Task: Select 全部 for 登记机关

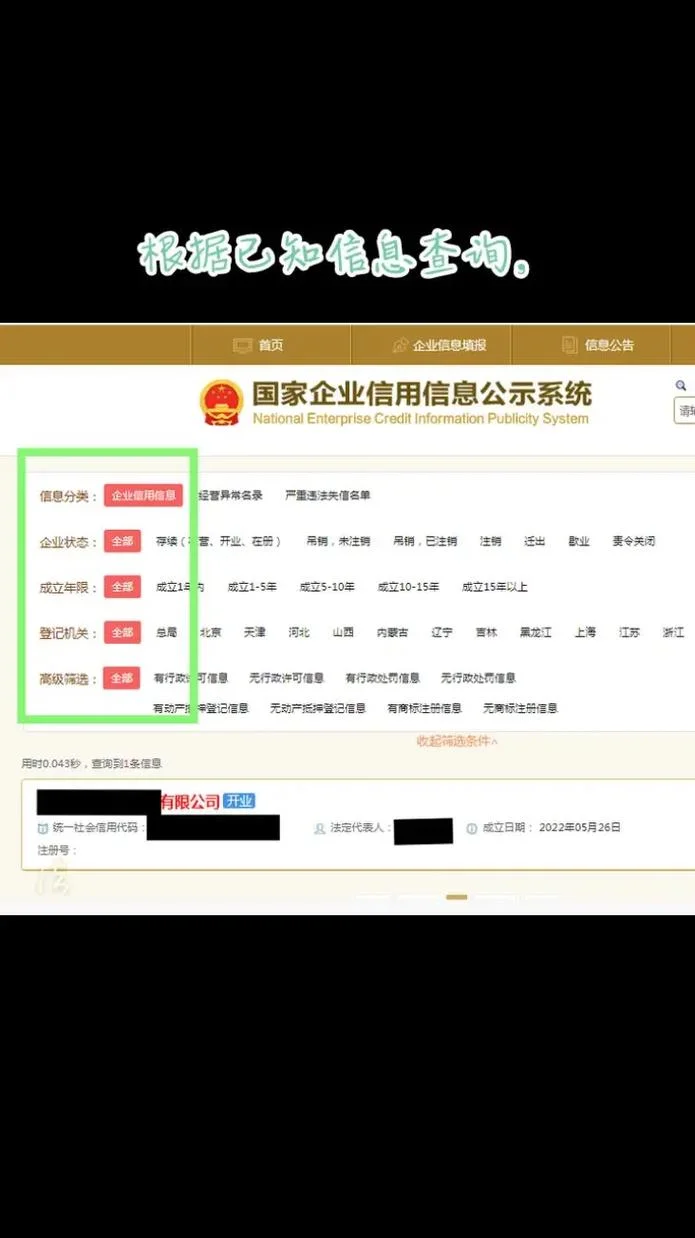Action: 122,633
